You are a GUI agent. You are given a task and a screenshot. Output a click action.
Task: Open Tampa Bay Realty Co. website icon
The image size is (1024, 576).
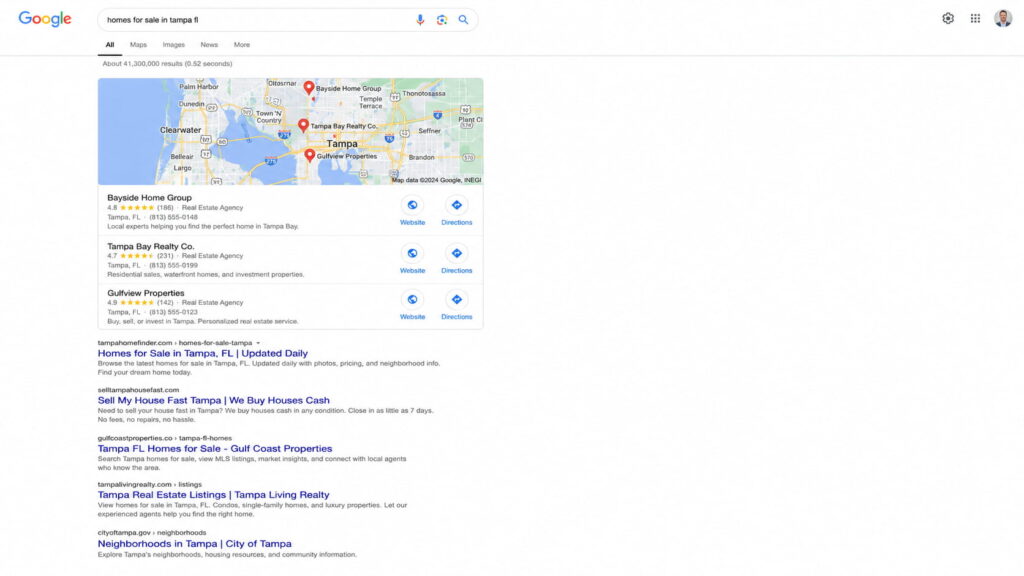tap(412, 253)
